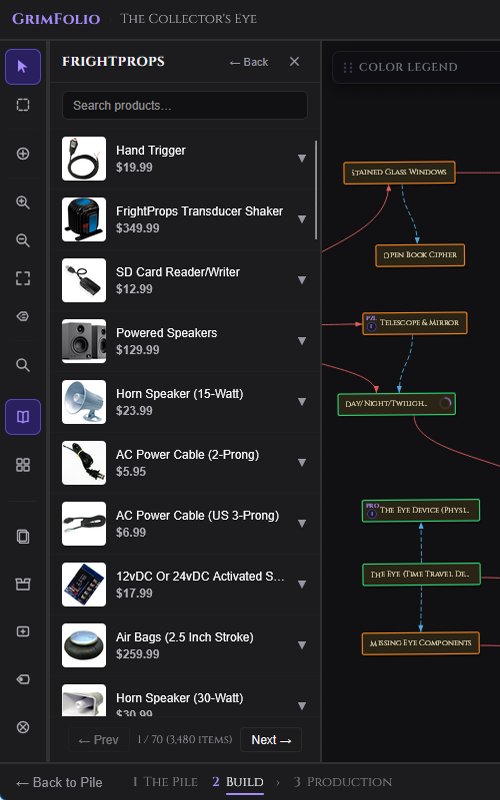
Task: Select the Missing Eye Components node
Action: [x=421, y=643]
